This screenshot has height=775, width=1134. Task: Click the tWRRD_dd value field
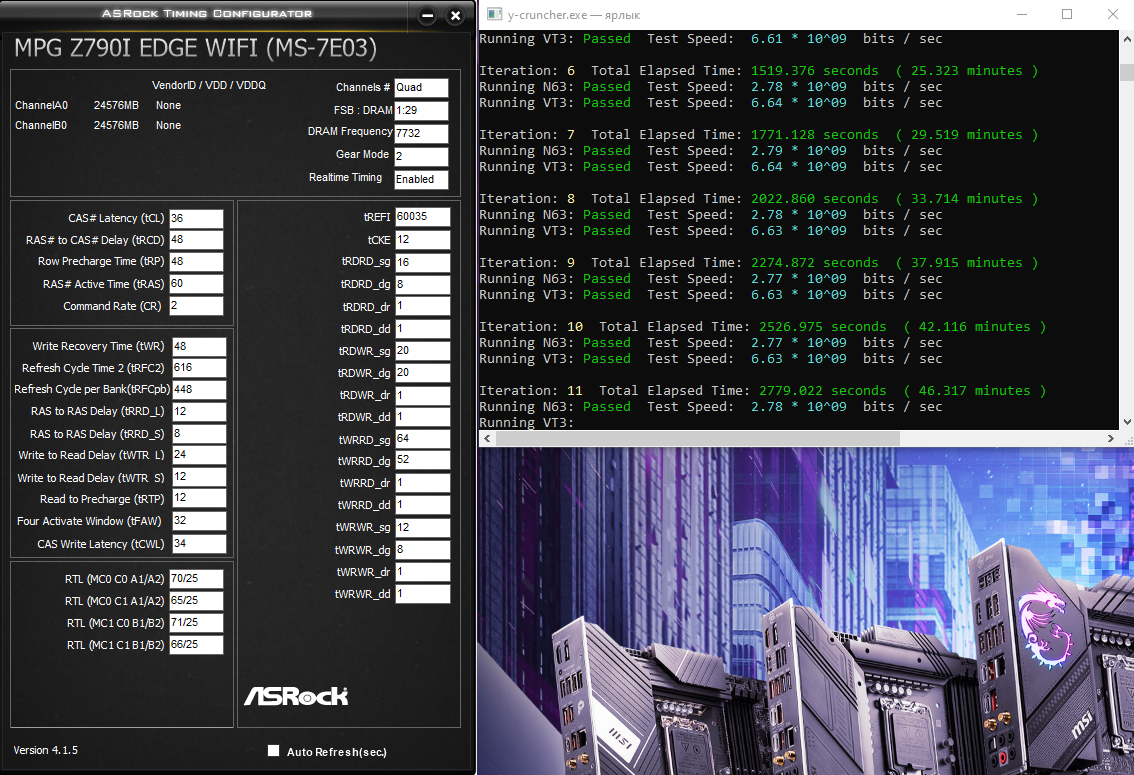pos(422,505)
